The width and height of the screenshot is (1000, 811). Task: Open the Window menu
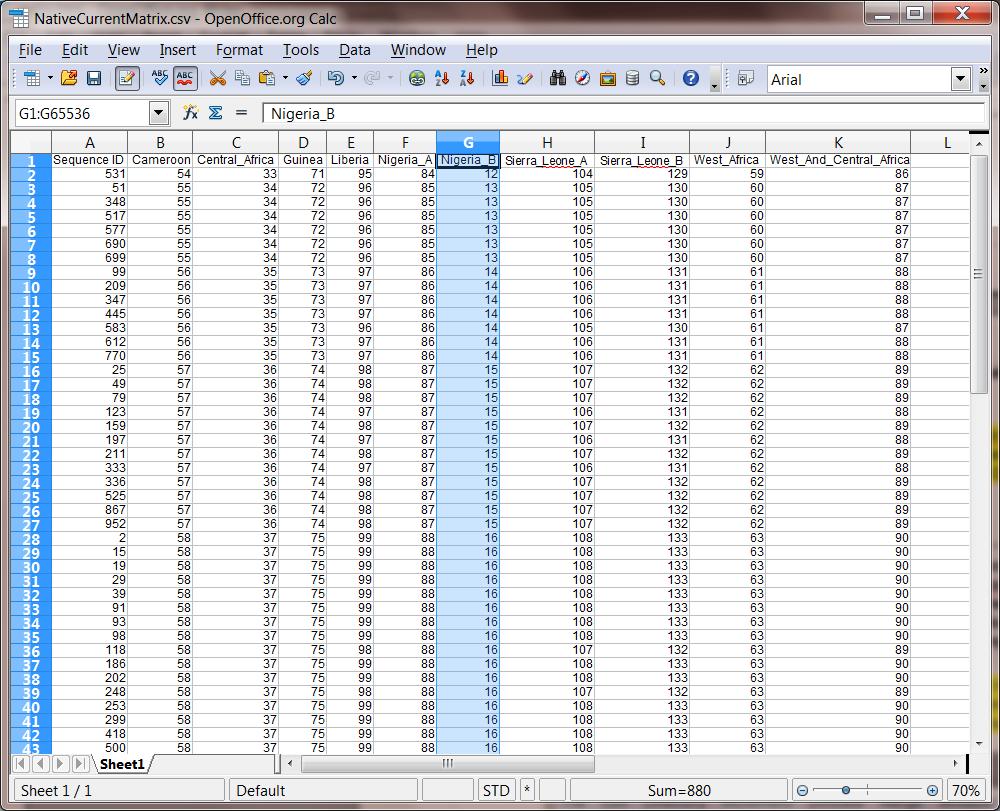click(418, 50)
